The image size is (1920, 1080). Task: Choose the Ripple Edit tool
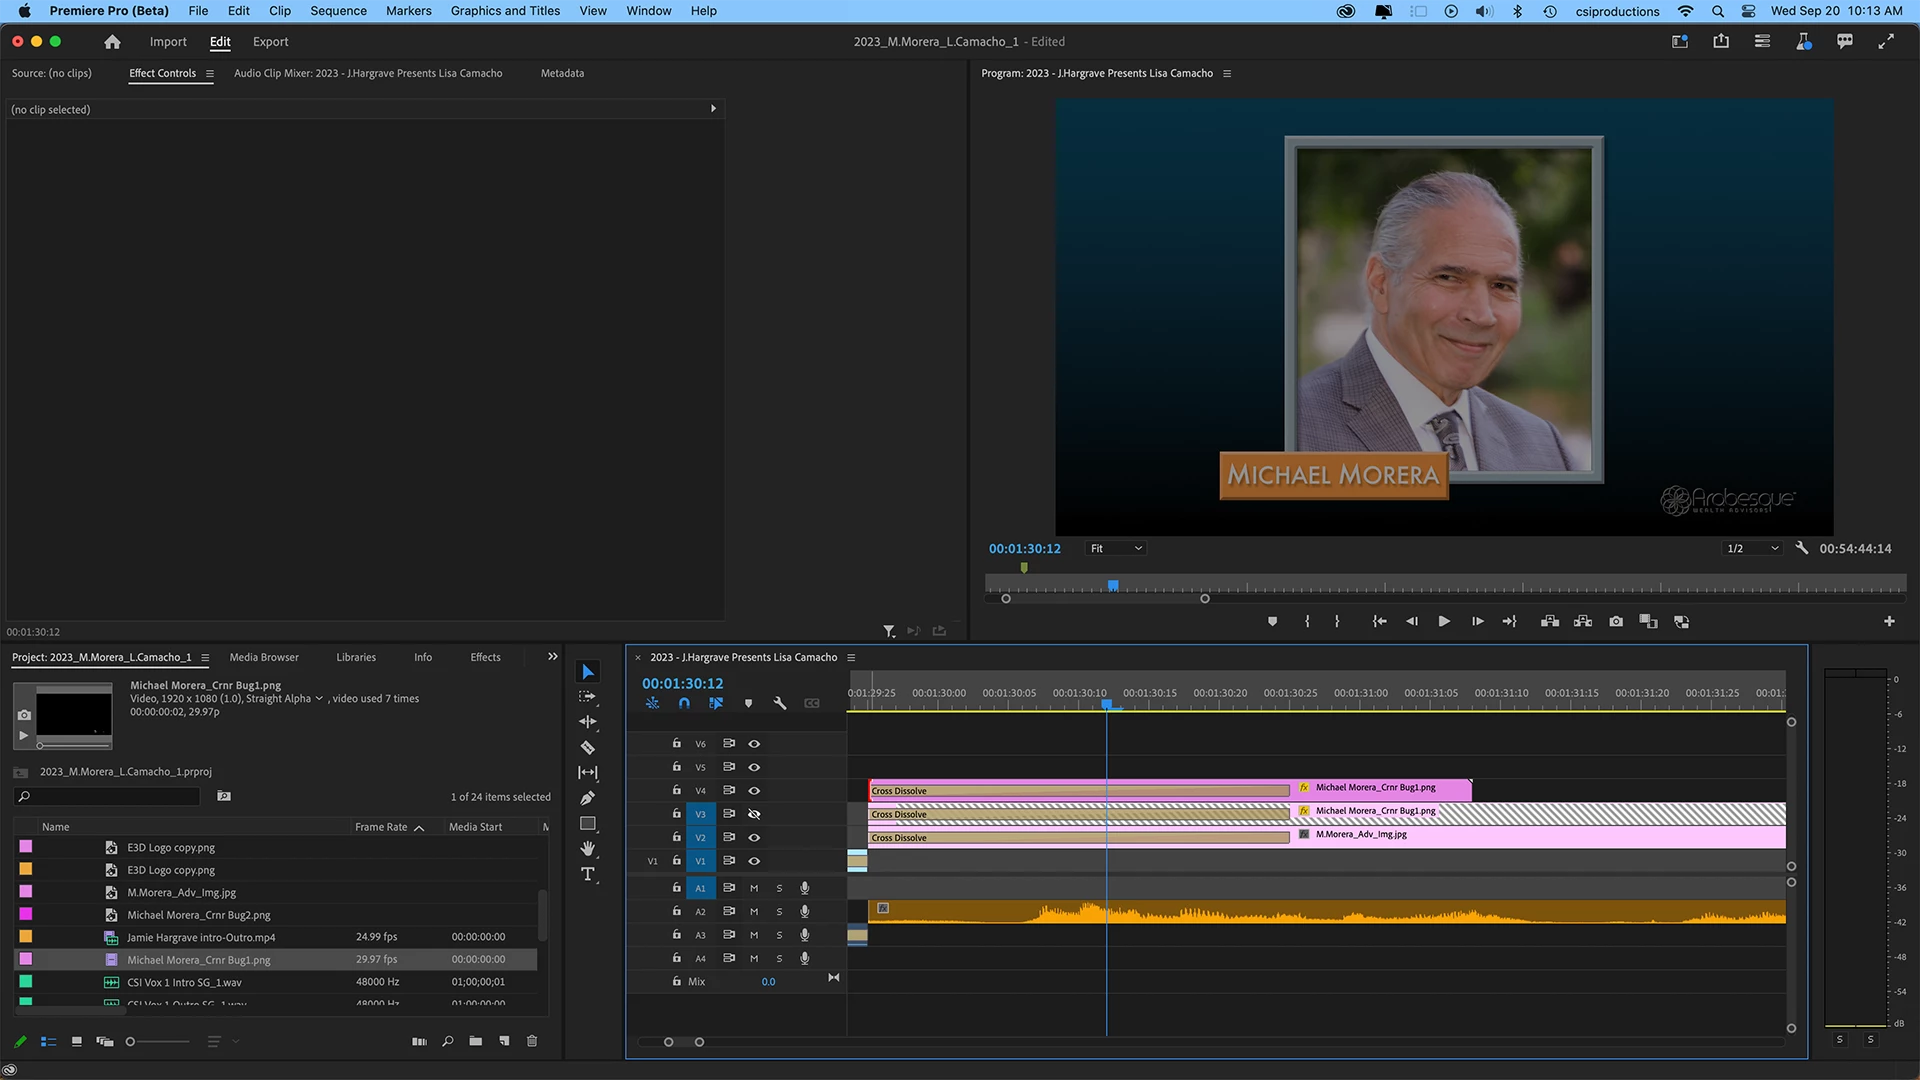click(588, 722)
